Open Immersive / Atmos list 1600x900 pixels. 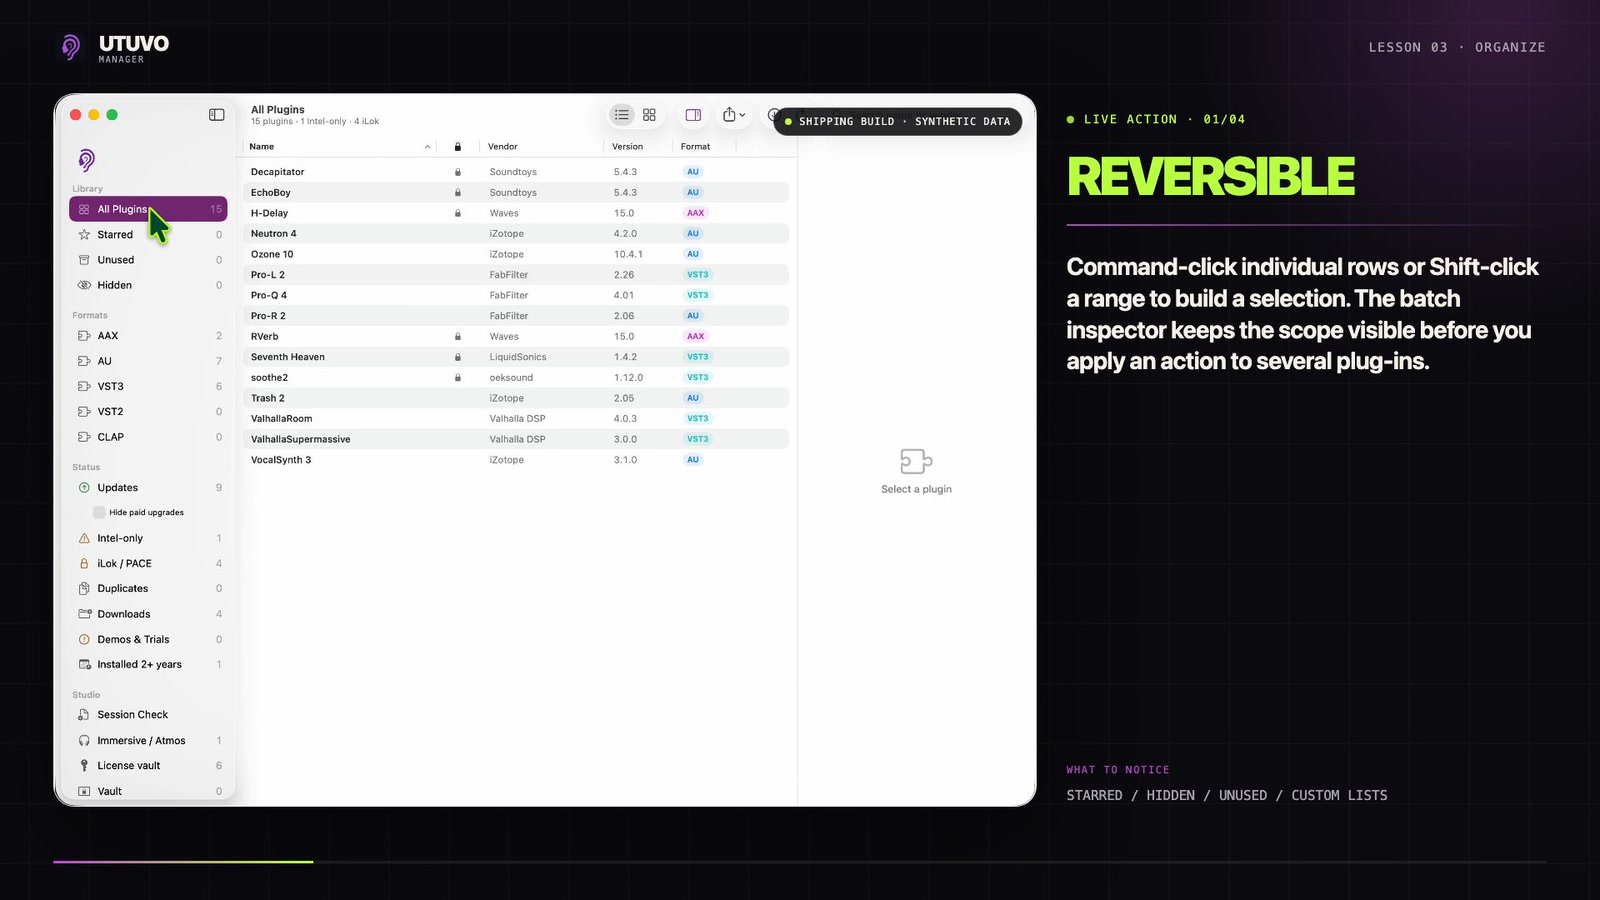tap(148, 740)
